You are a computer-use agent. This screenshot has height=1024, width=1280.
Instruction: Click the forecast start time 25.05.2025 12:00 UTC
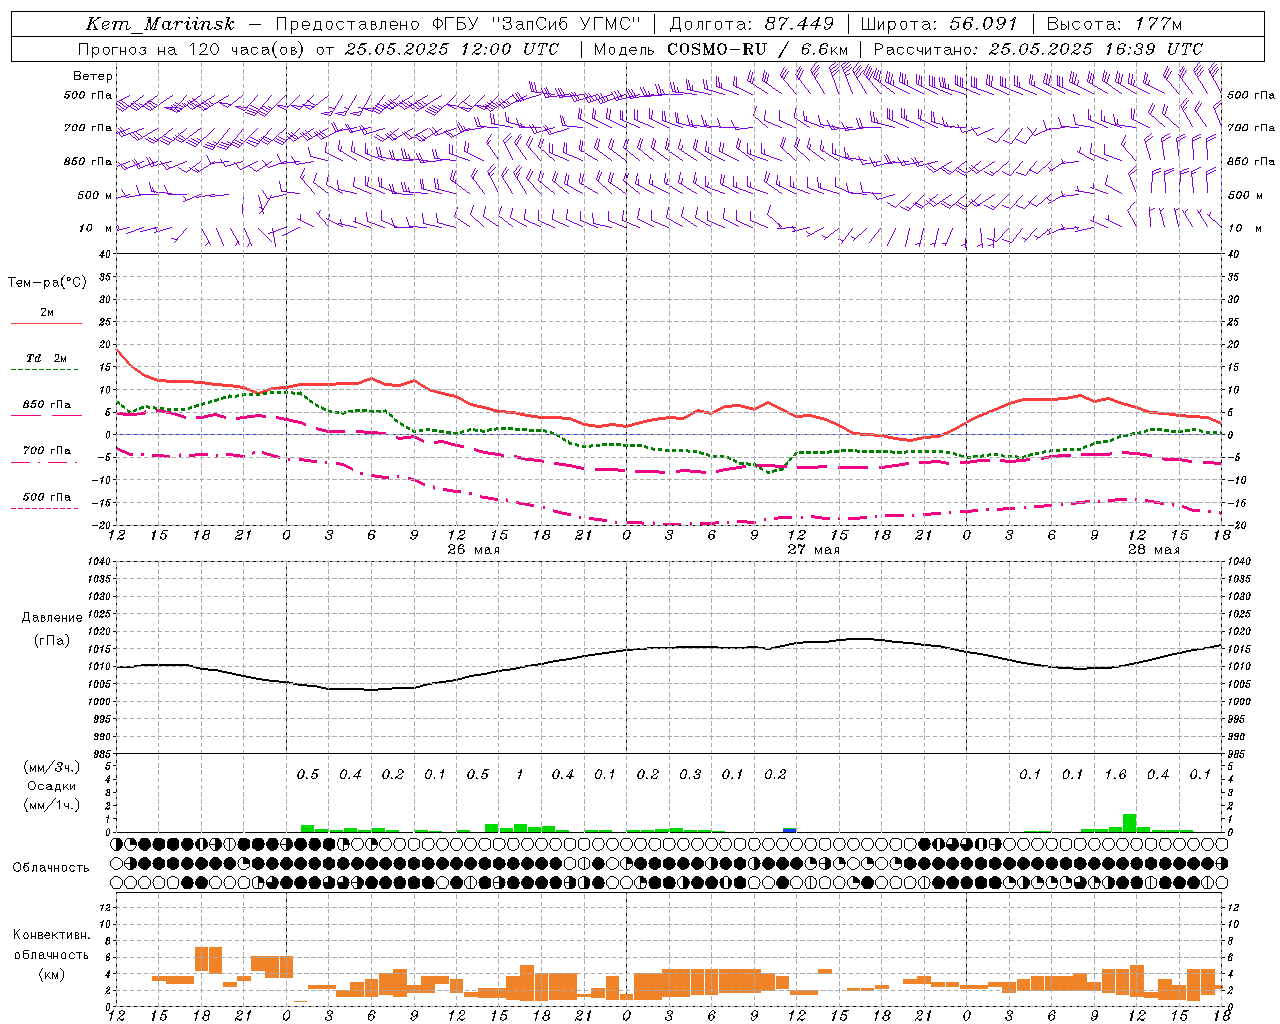pos(452,49)
